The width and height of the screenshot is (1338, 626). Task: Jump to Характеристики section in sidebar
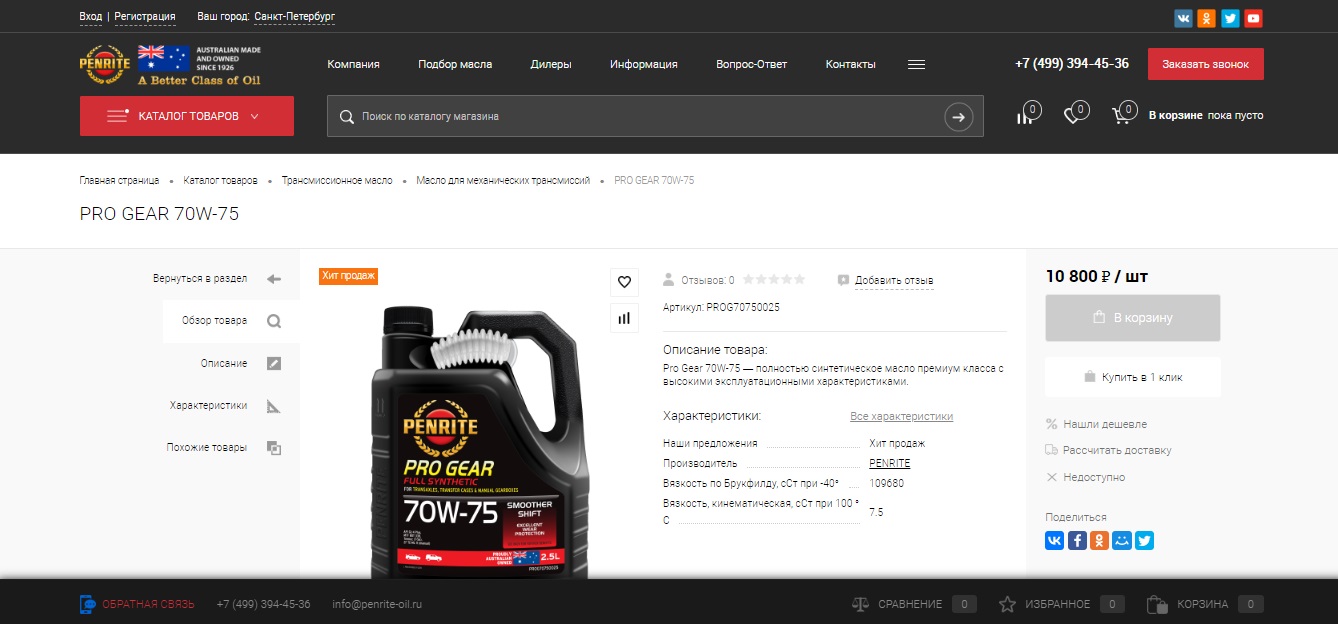click(x=208, y=406)
